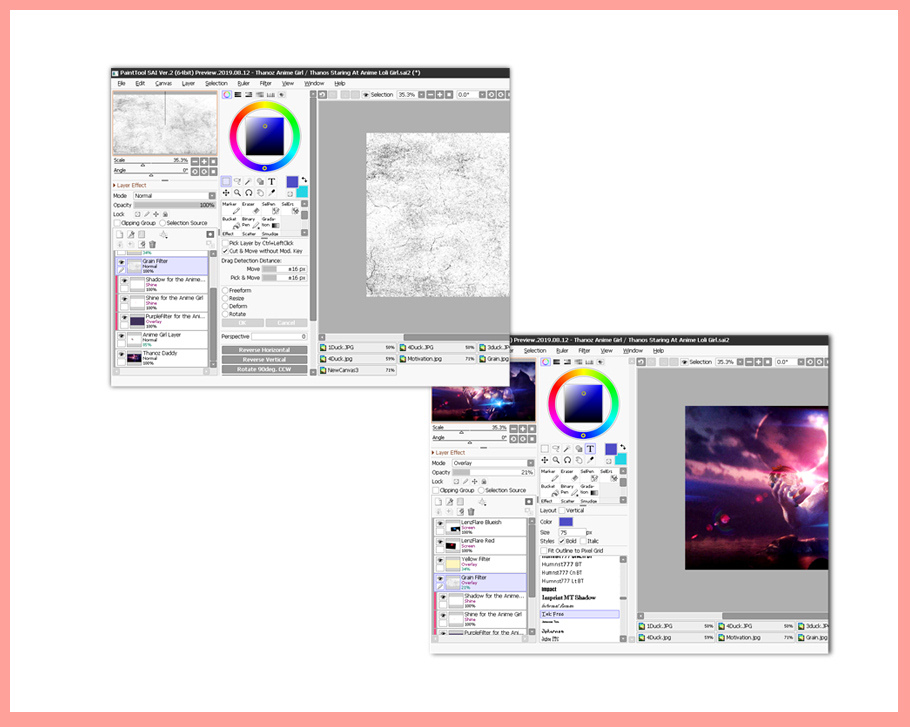Toggle visibility of LenzFlare Blueish layer in lower window
910x727 pixels.
(440, 523)
